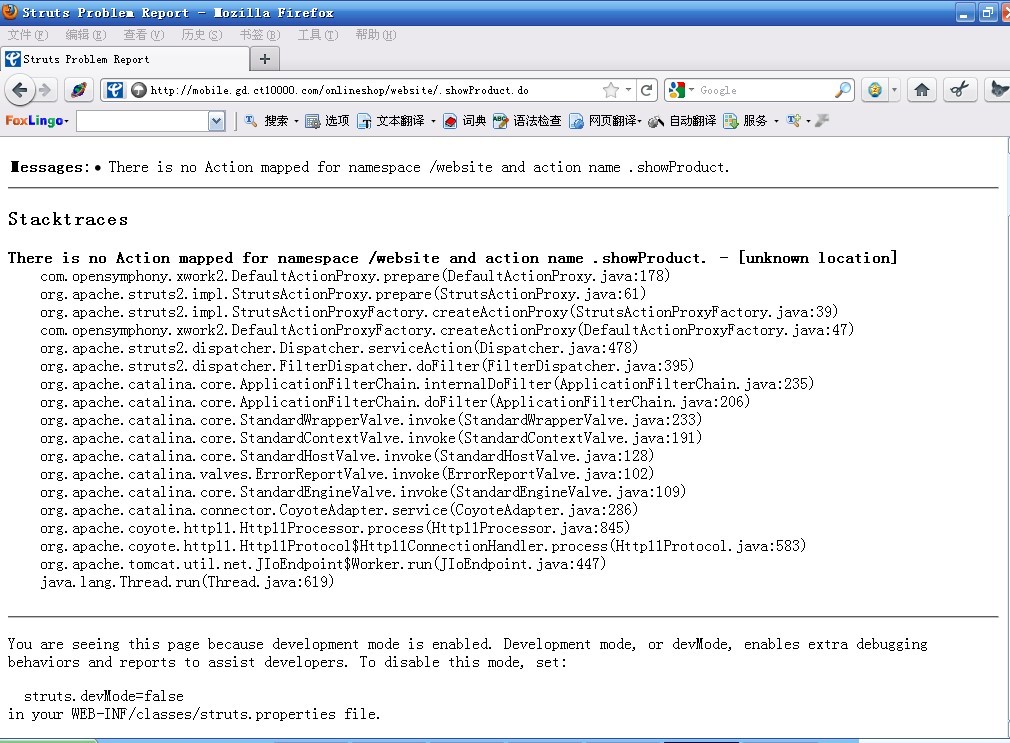Open a new tab with the plus button
The width and height of the screenshot is (1010, 743).
point(265,59)
